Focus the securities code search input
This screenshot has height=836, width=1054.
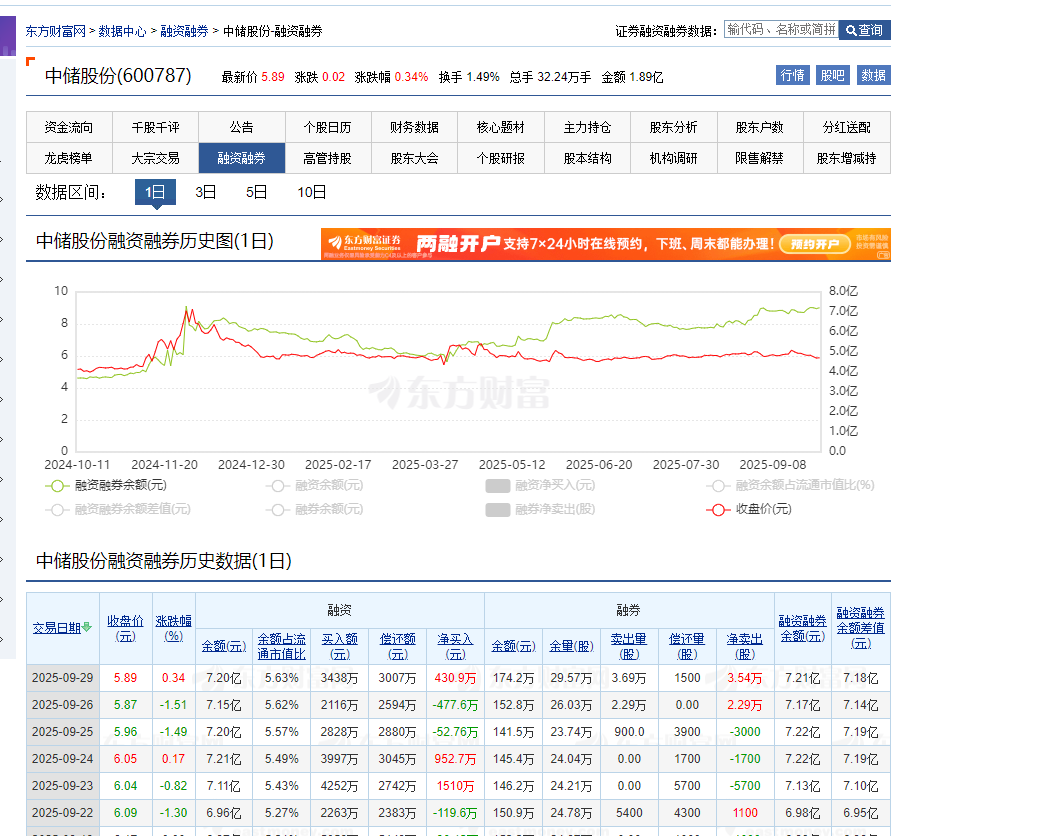(781, 30)
